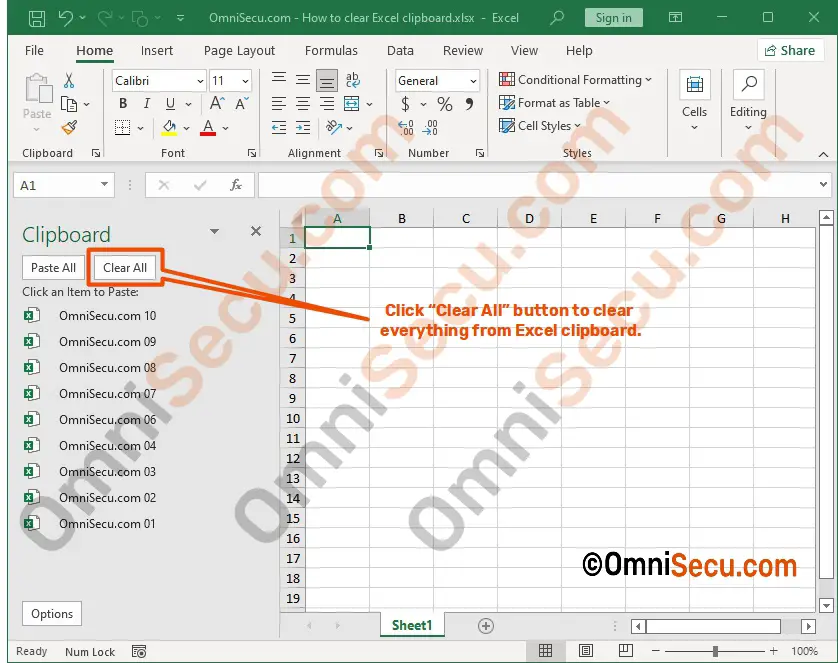
Task: Click Increase Font Size icon
Action: pyautogui.click(x=217, y=103)
